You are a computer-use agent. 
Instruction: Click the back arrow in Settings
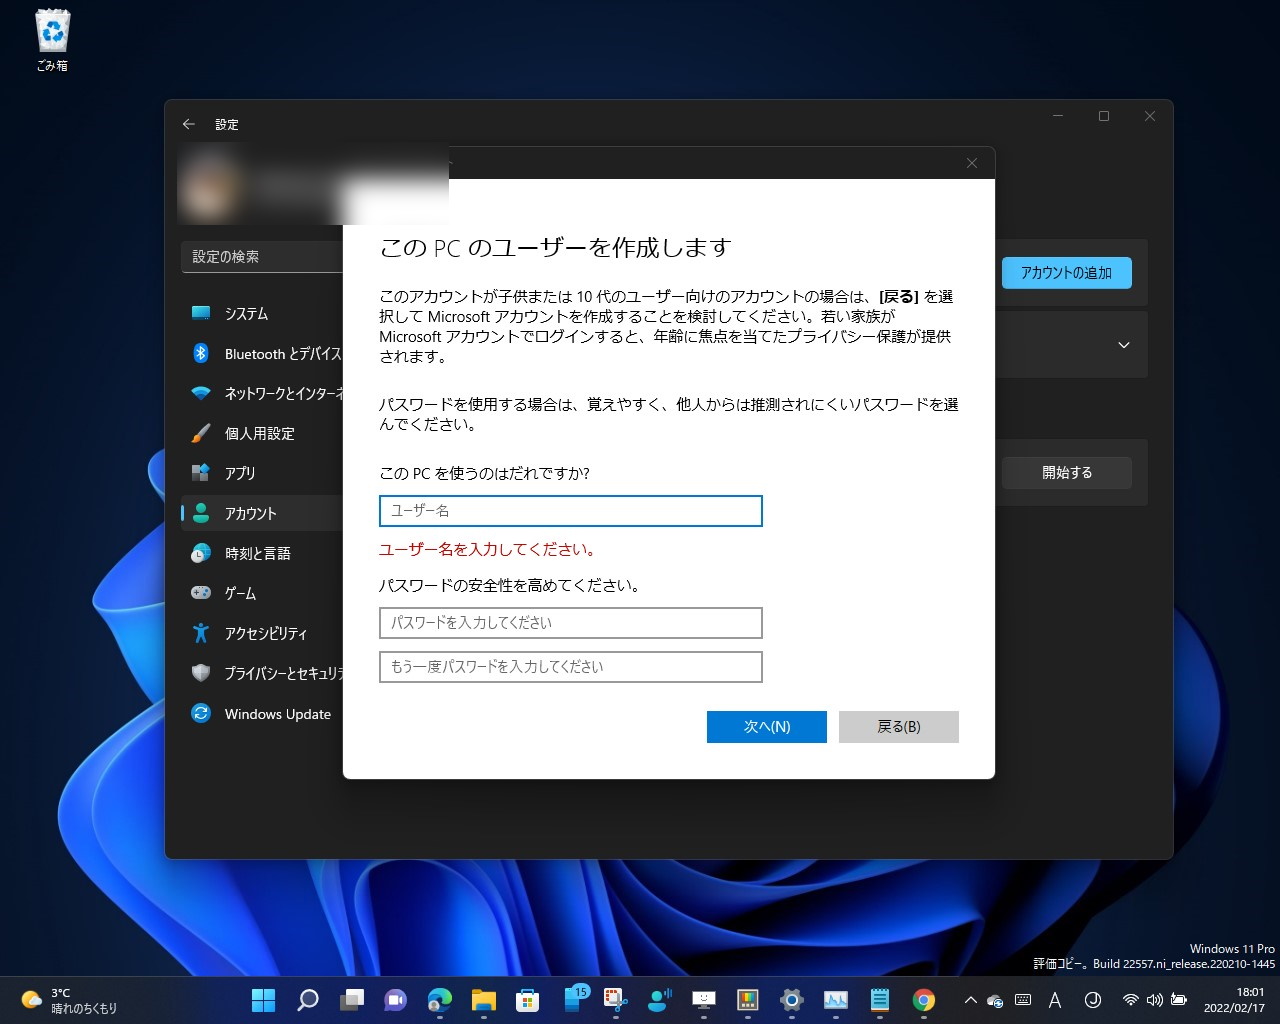189,124
